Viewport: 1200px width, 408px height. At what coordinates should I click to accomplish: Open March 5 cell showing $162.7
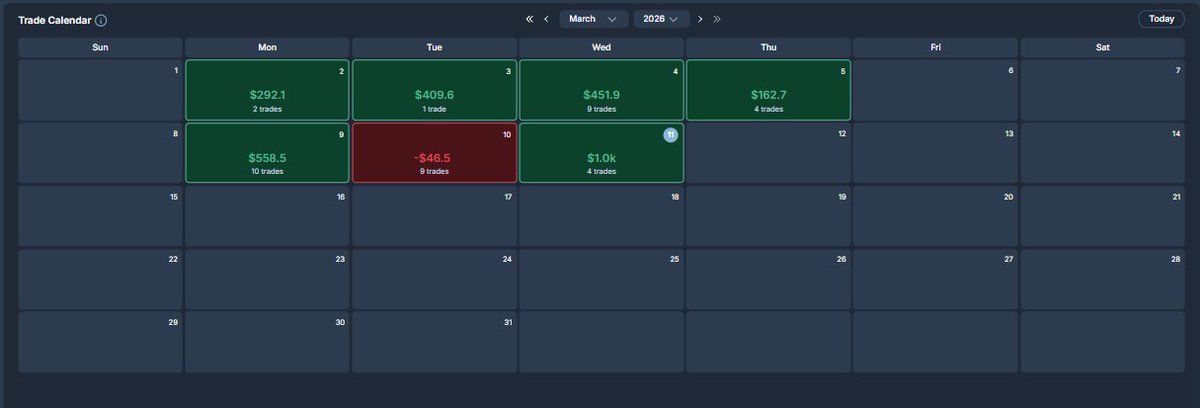(x=768, y=90)
